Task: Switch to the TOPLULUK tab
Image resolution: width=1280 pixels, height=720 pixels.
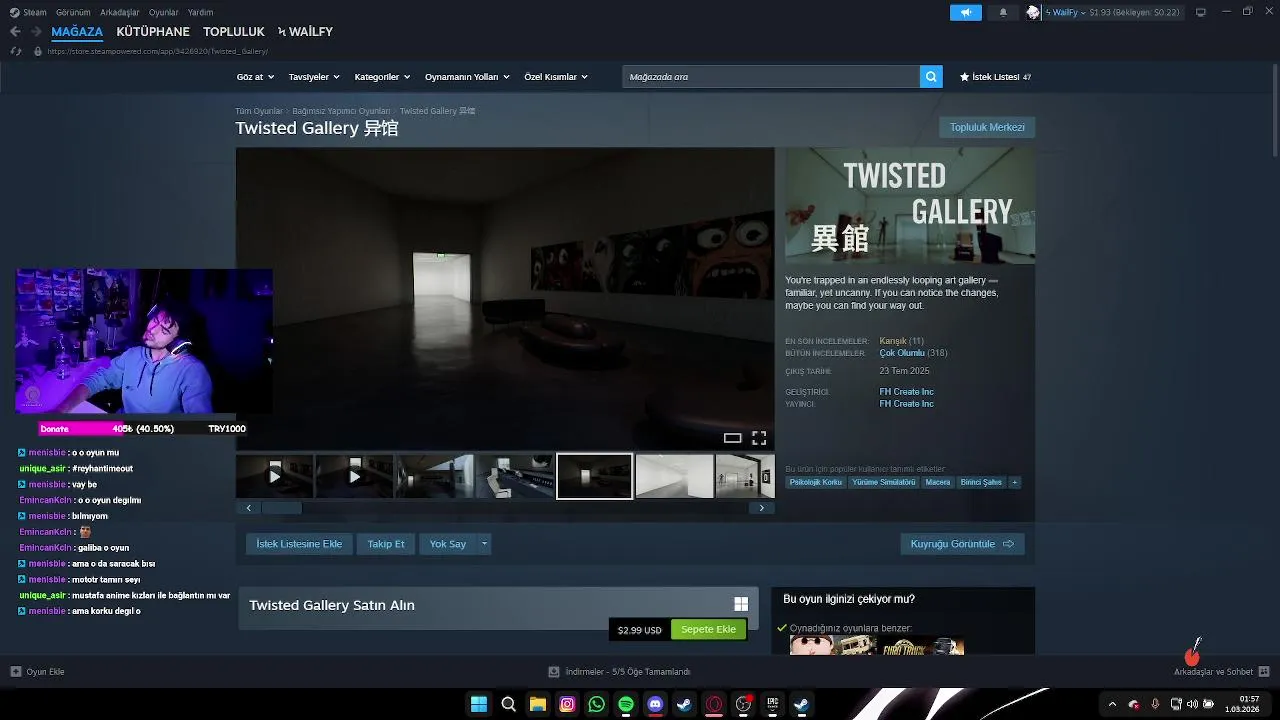Action: 234,32
